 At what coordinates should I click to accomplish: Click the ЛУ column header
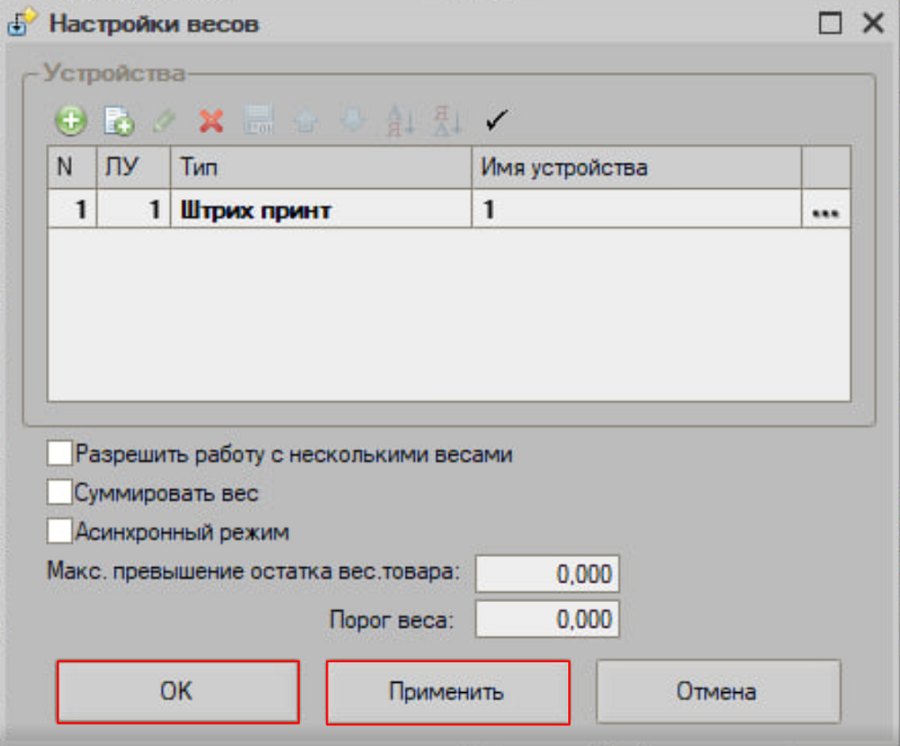pyautogui.click(x=134, y=167)
